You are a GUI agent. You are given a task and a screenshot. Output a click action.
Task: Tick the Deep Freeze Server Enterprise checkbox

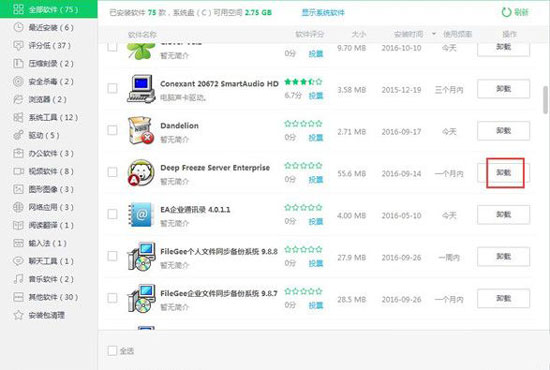click(x=112, y=172)
